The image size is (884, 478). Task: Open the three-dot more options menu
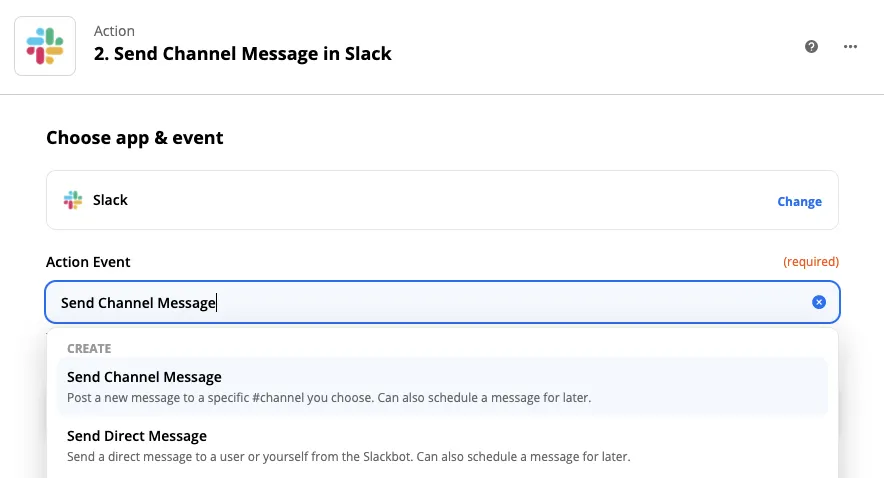[x=851, y=47]
